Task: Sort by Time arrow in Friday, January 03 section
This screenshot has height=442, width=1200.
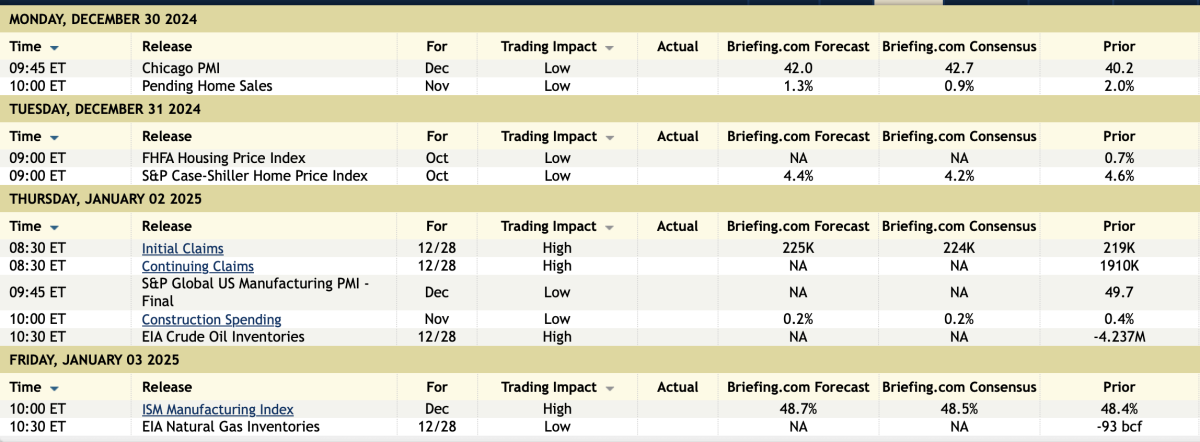Action: [54, 388]
